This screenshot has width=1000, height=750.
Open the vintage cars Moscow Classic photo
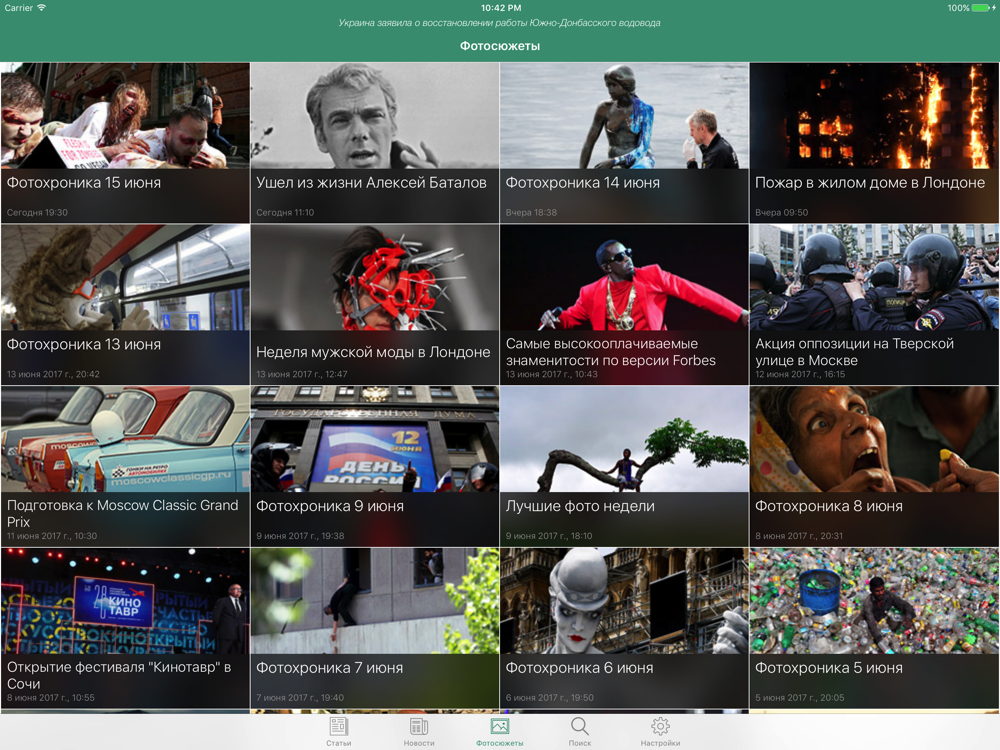pyautogui.click(x=125, y=439)
